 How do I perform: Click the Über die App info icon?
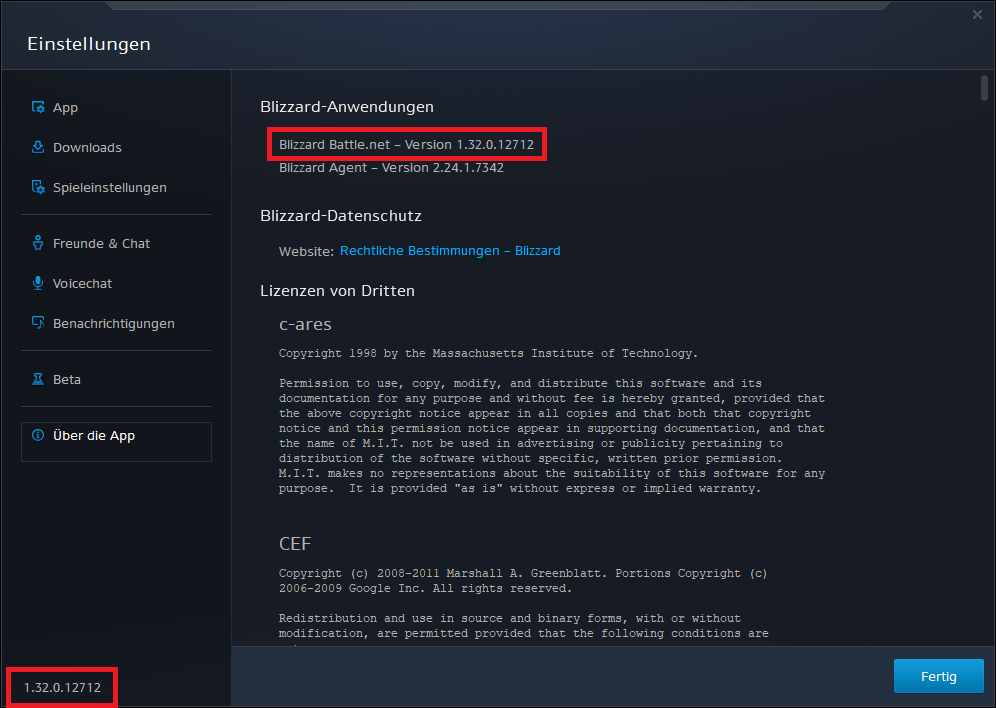point(38,435)
